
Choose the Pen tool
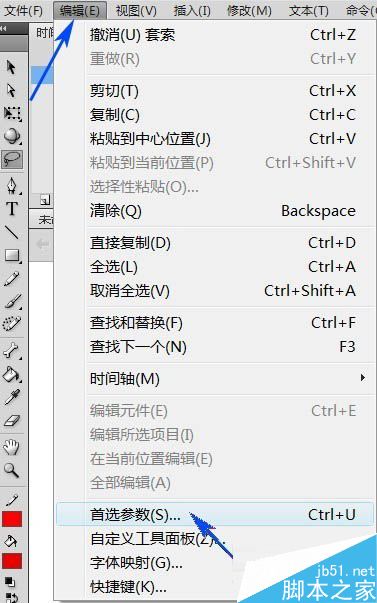coord(12,186)
